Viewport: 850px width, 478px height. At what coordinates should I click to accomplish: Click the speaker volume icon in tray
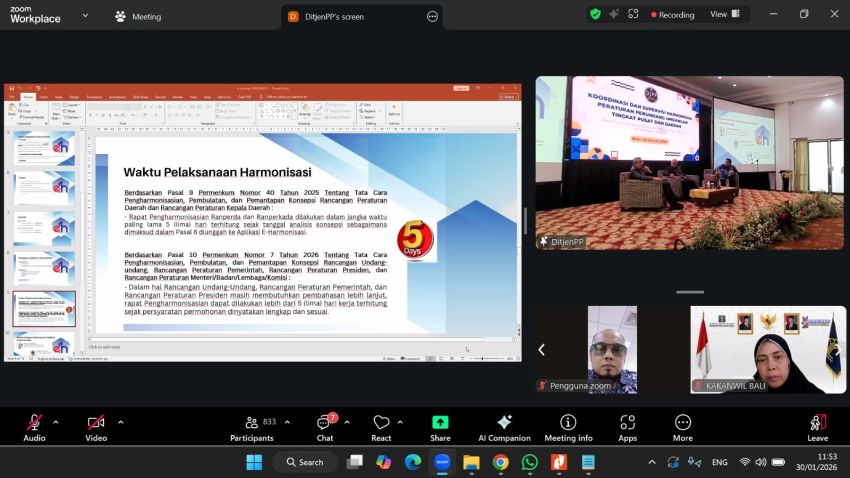pos(761,462)
